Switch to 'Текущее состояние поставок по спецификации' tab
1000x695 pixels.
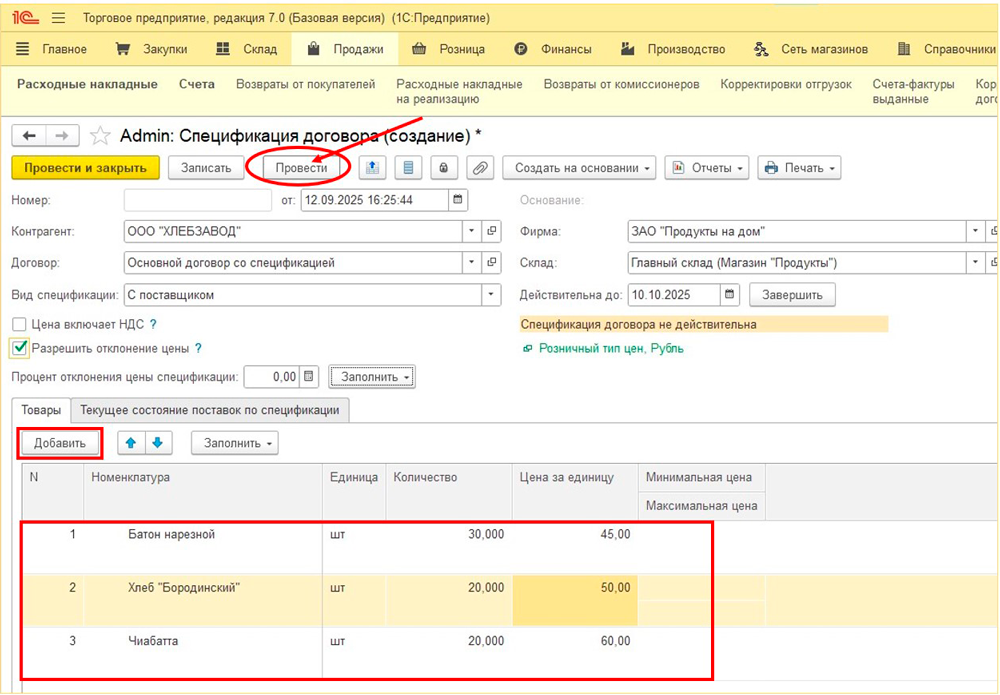(x=210, y=410)
